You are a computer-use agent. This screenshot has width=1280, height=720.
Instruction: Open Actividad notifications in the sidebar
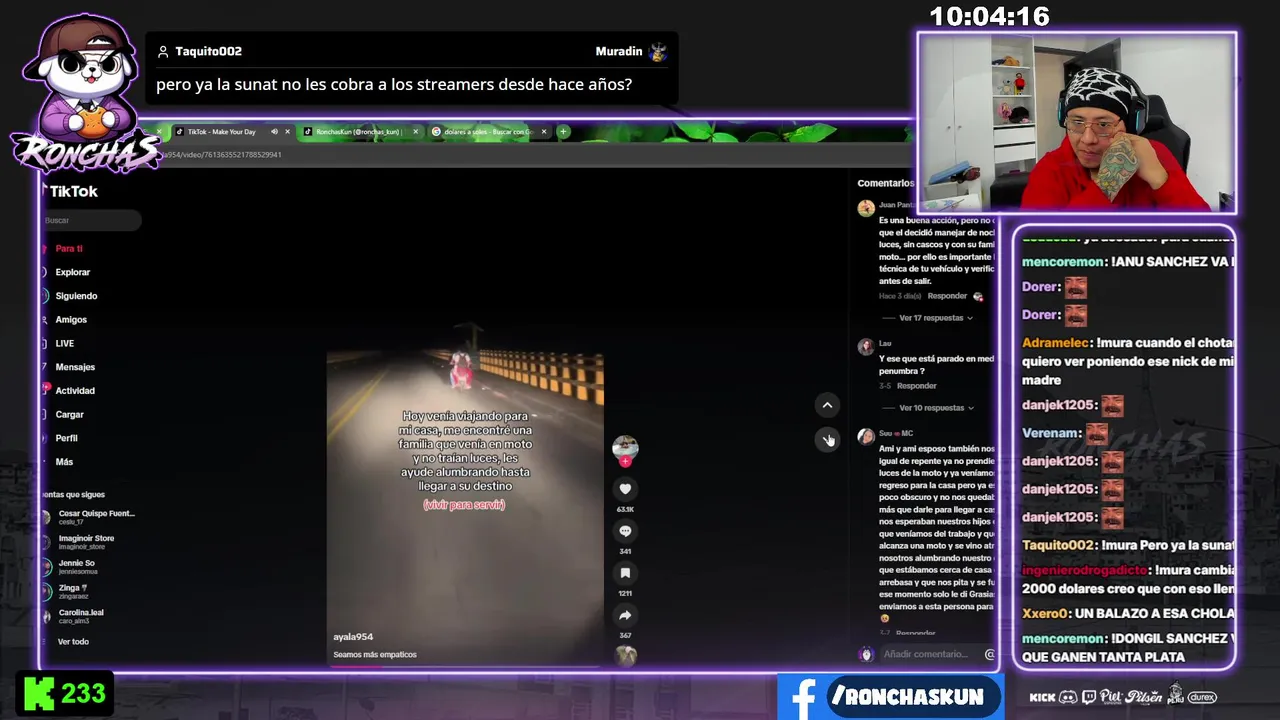(75, 391)
